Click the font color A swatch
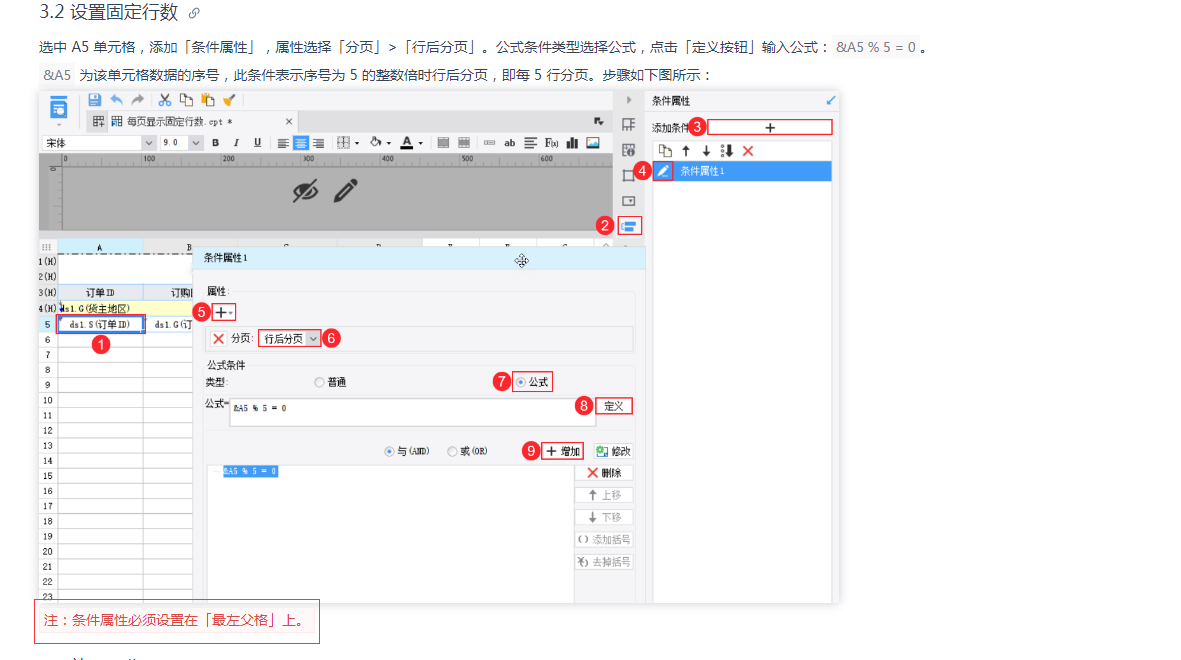The width and height of the screenshot is (1181, 660). (407, 142)
